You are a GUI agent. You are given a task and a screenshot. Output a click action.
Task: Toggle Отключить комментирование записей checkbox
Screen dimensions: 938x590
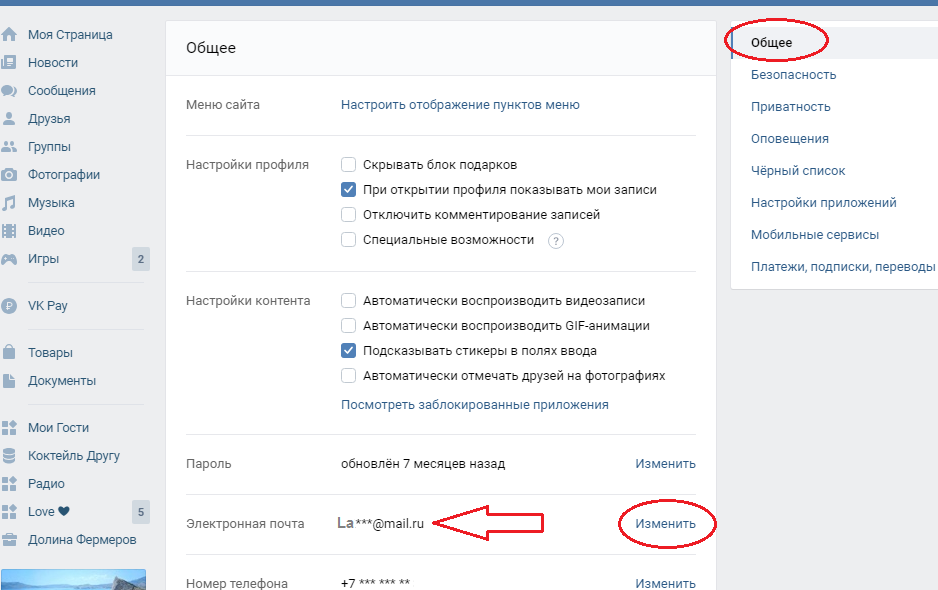[349, 215]
